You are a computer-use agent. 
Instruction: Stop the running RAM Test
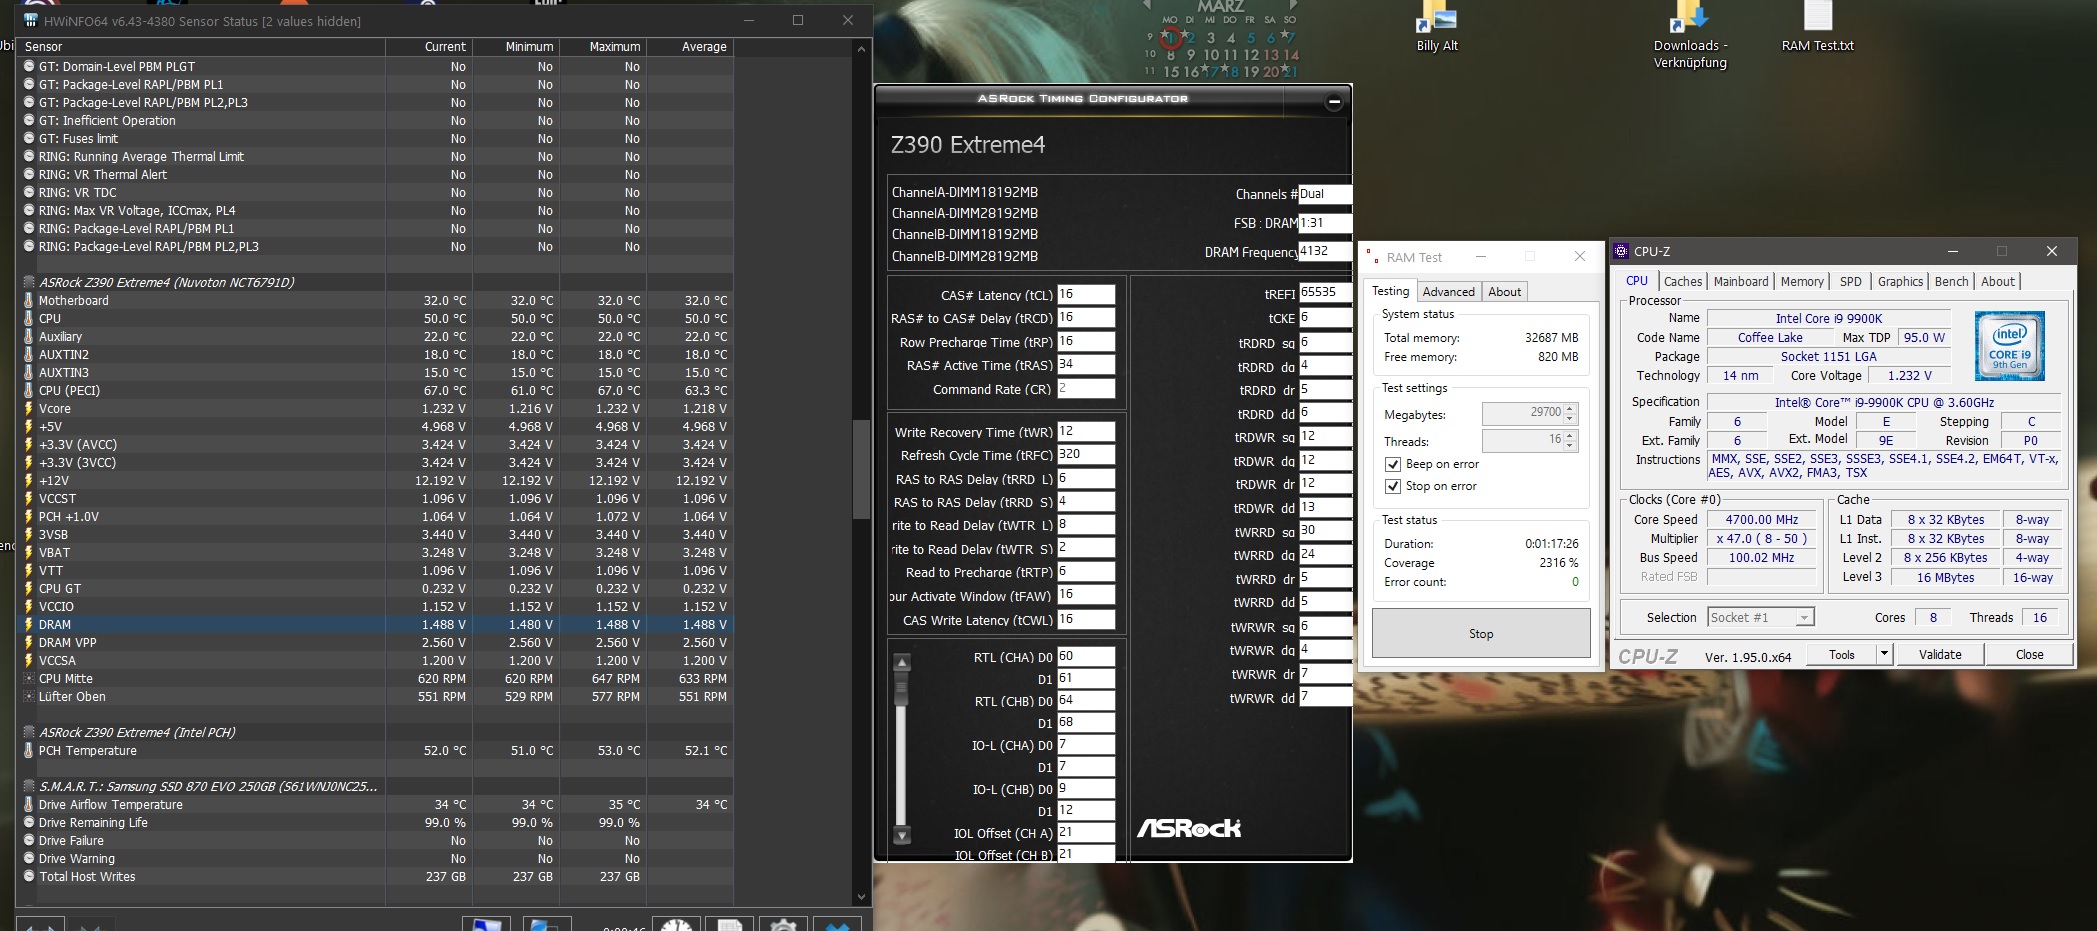1481,634
